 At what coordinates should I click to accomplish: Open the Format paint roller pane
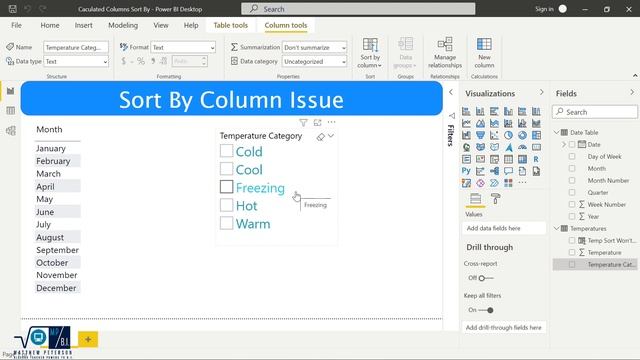pyautogui.click(x=496, y=199)
